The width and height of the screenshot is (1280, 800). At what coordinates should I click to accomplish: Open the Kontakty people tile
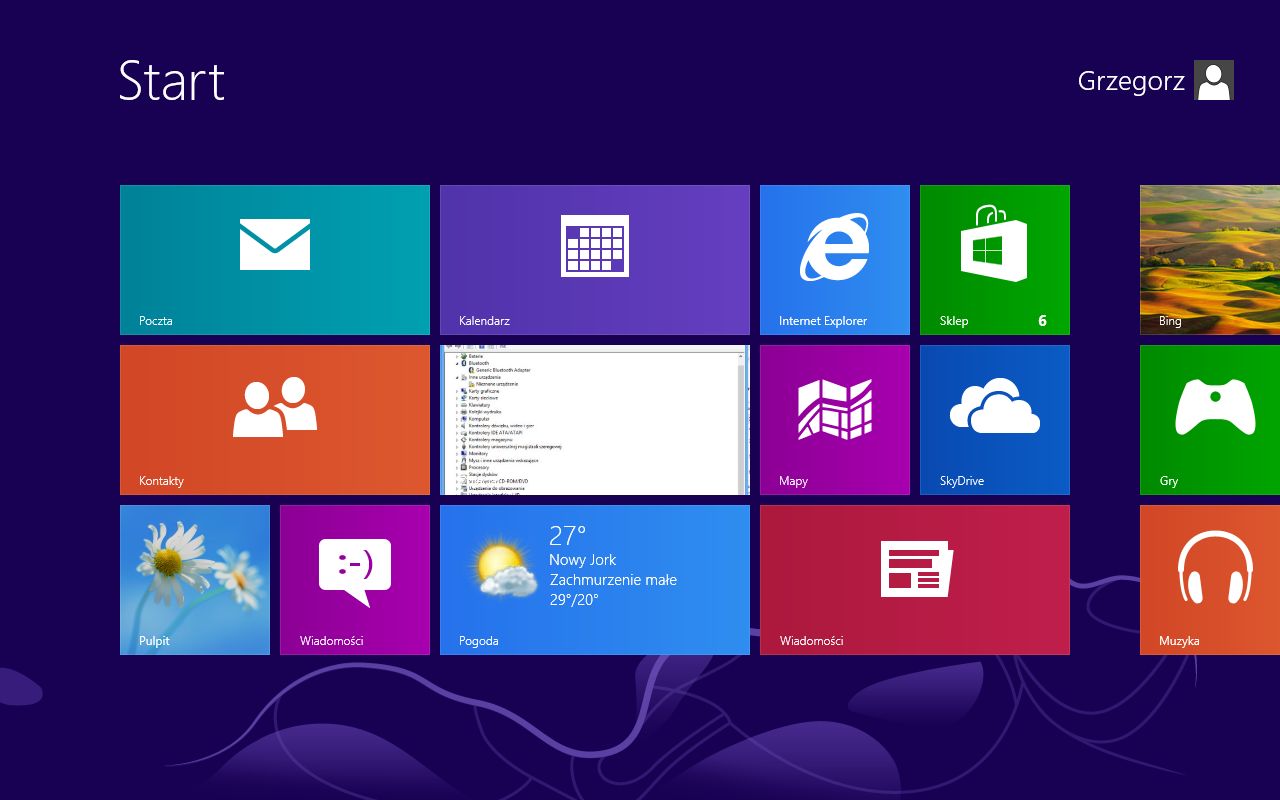coord(275,420)
